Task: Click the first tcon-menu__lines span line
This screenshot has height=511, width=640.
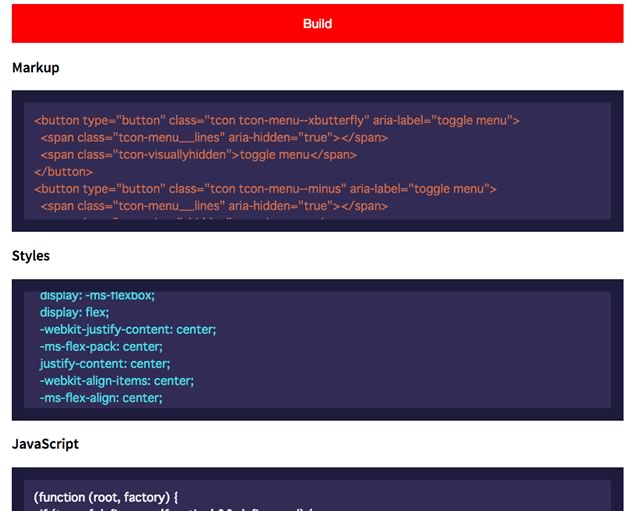Action: pyautogui.click(x=214, y=138)
